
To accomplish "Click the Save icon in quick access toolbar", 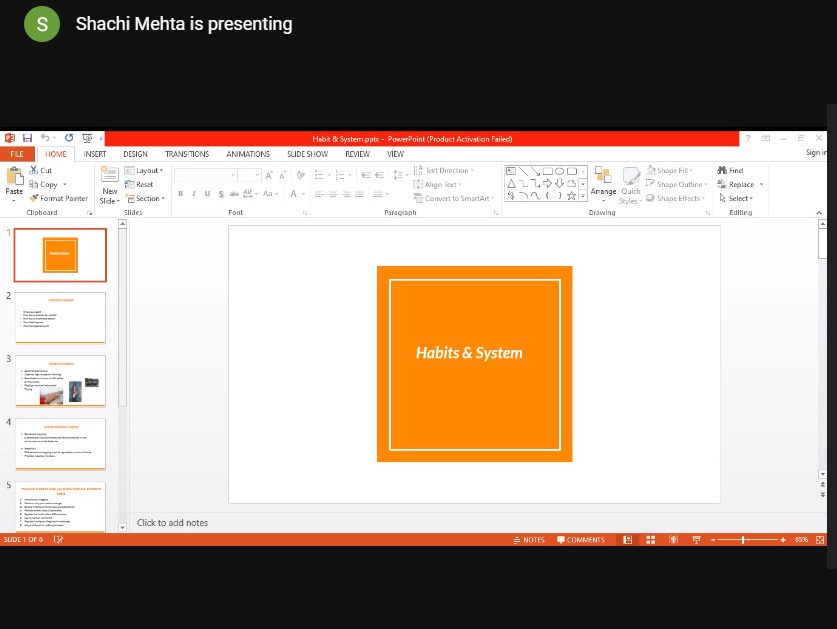I will click(27, 138).
